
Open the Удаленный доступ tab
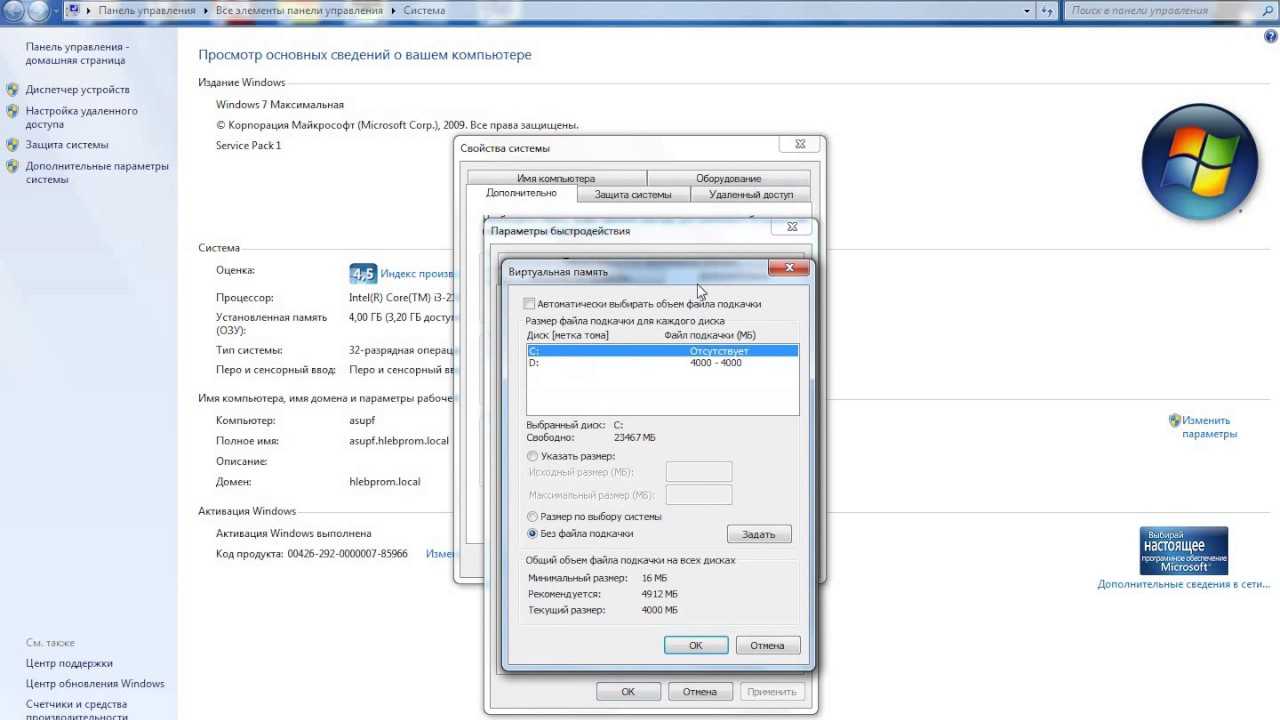751,195
